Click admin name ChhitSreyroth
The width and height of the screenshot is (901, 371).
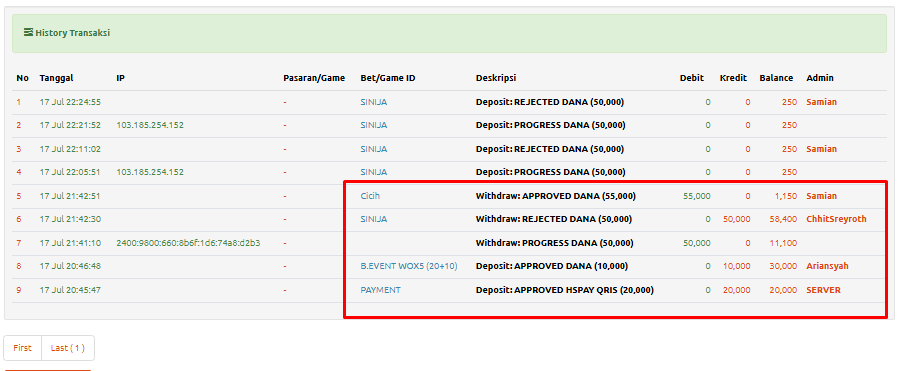pos(836,219)
